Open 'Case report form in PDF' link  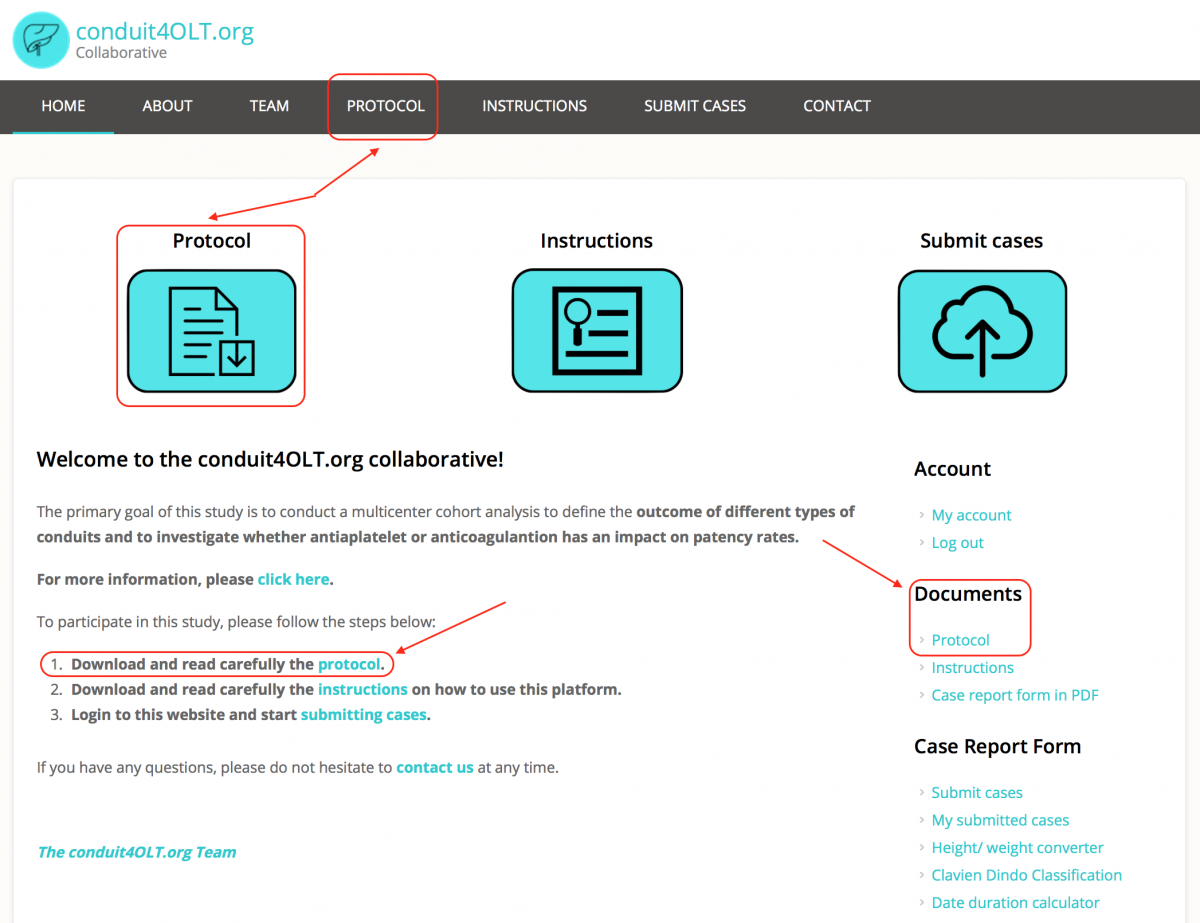1014,695
